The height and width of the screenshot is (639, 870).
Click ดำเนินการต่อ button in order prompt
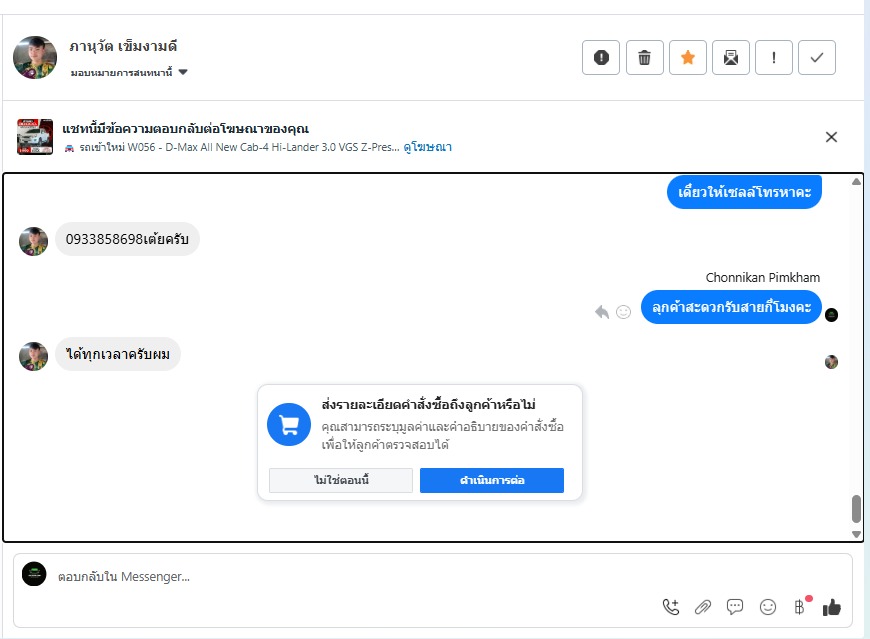(492, 481)
